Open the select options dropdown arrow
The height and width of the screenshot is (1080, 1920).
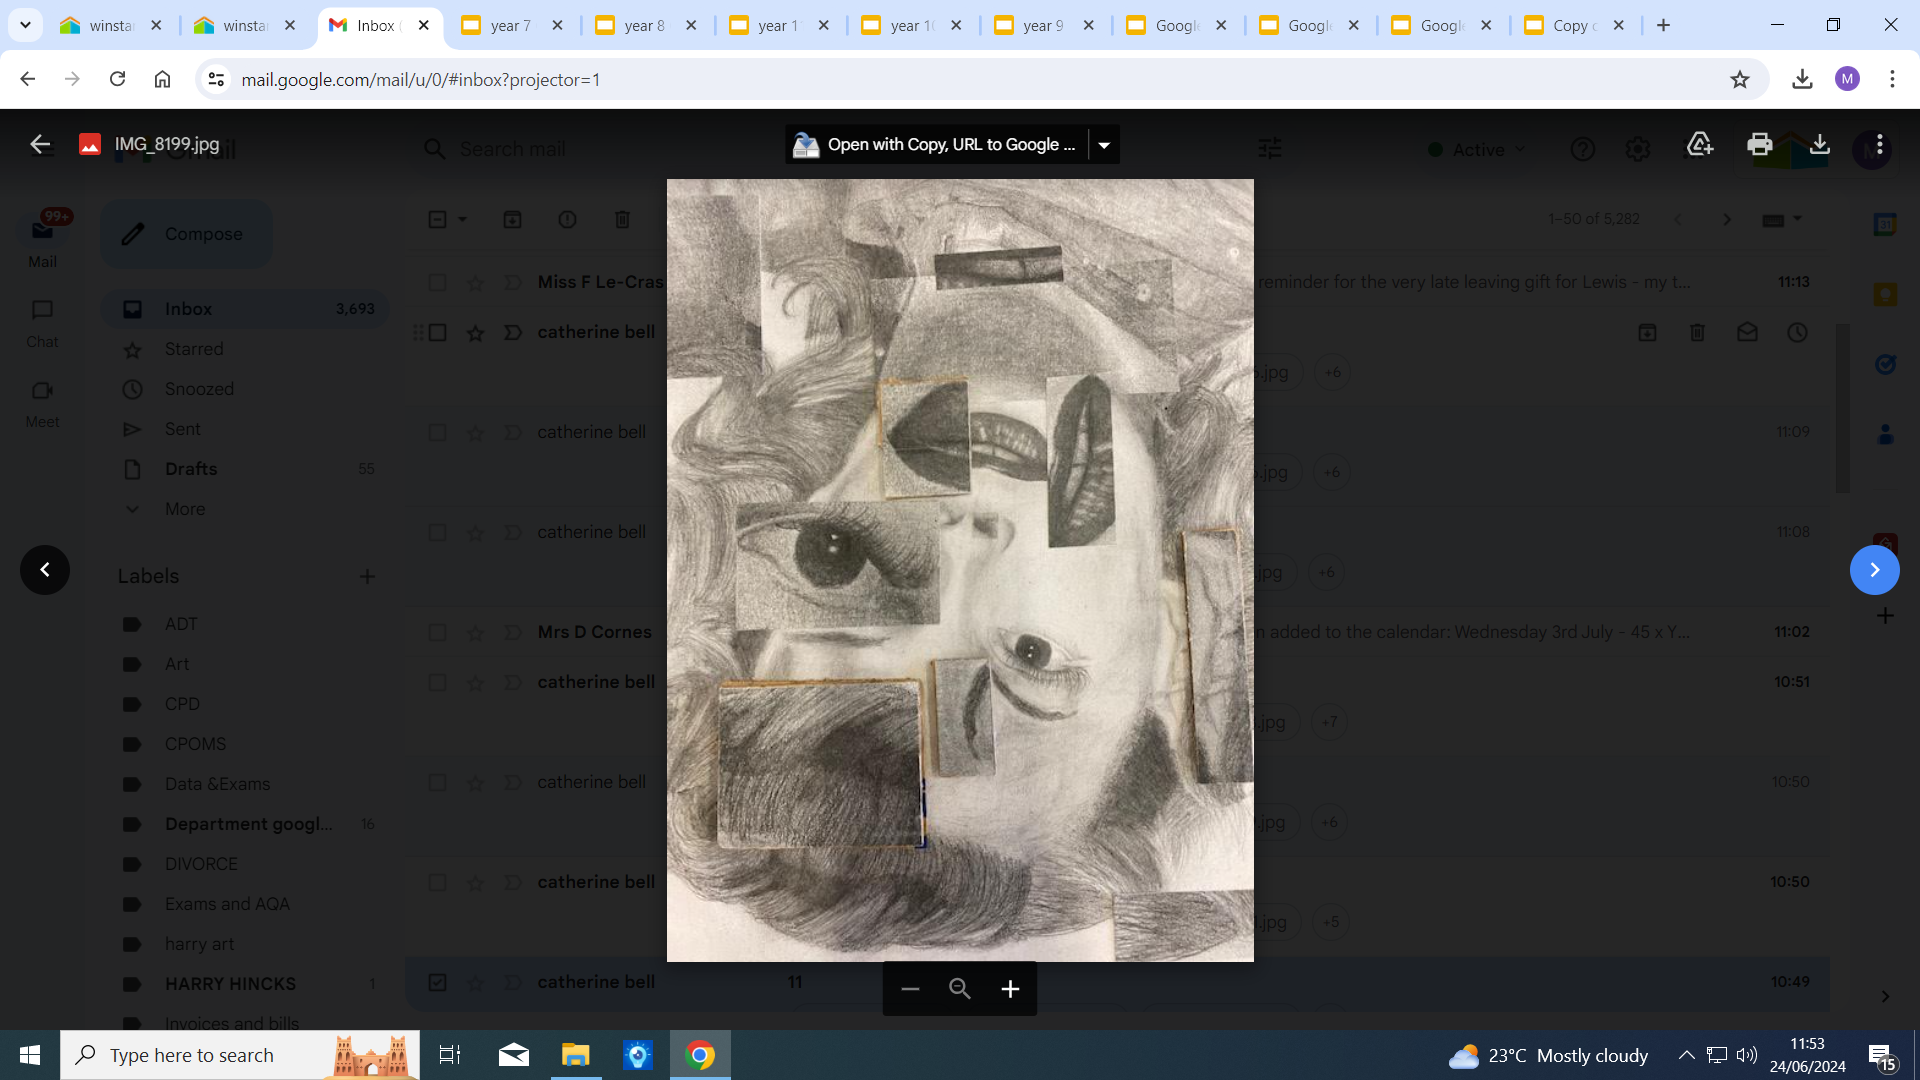(462, 219)
